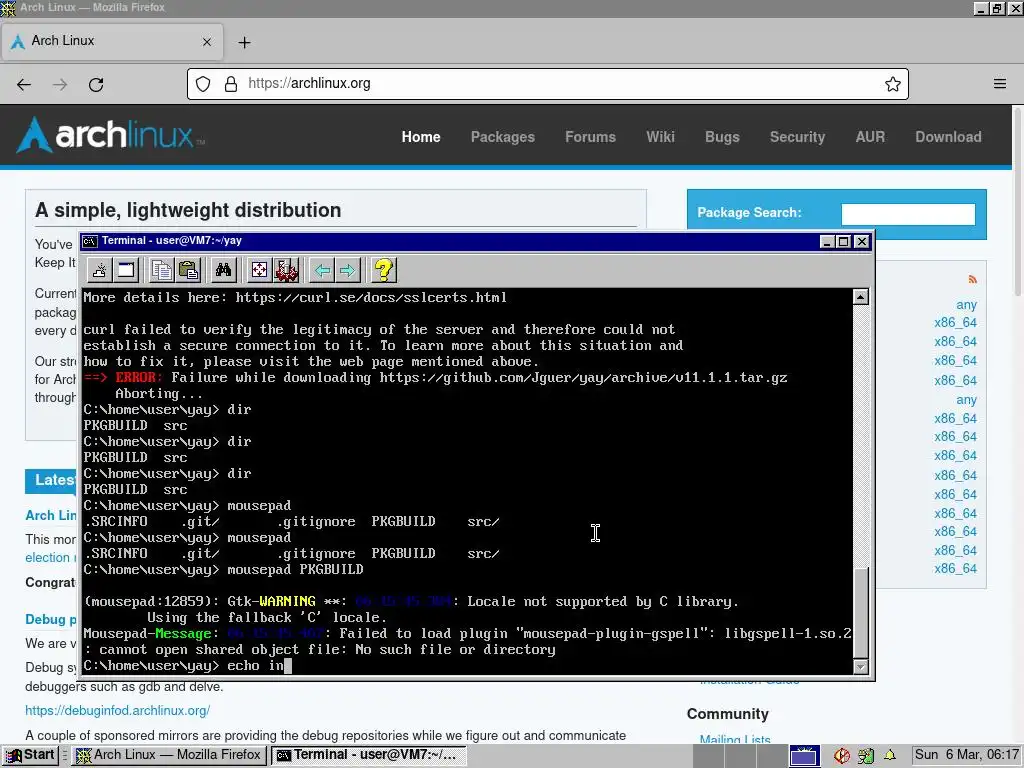The width and height of the screenshot is (1024, 768).
Task: Reload the Arch Linux page
Action: click(x=96, y=84)
